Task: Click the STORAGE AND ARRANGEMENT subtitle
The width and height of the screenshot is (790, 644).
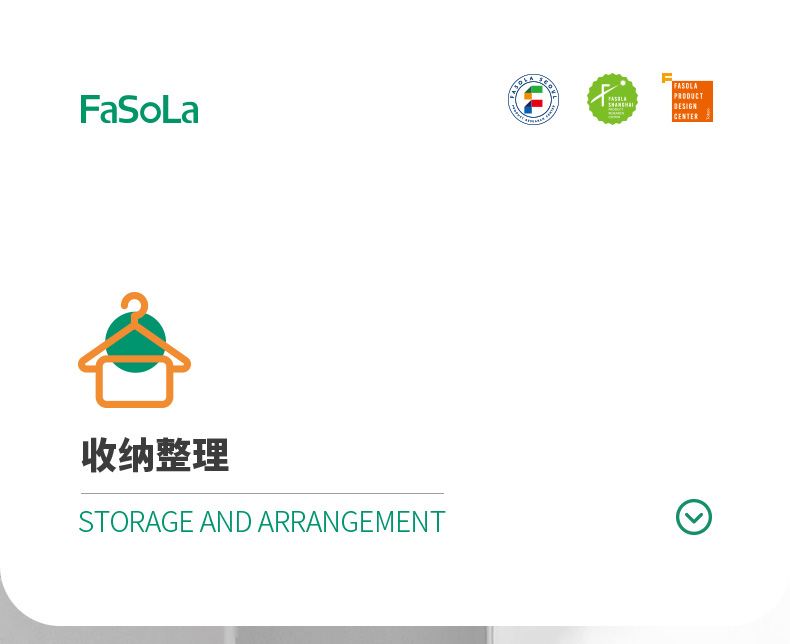Action: click(262, 522)
